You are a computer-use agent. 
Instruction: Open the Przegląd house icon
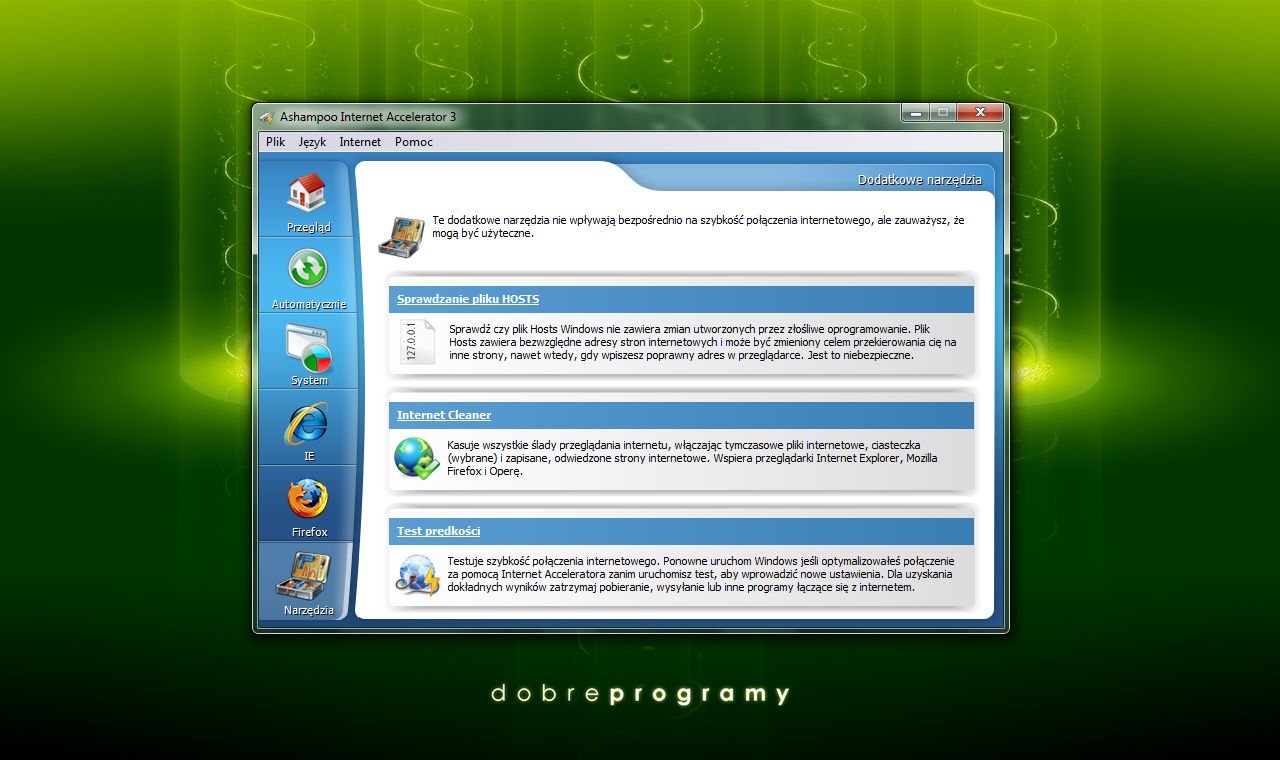tap(307, 192)
